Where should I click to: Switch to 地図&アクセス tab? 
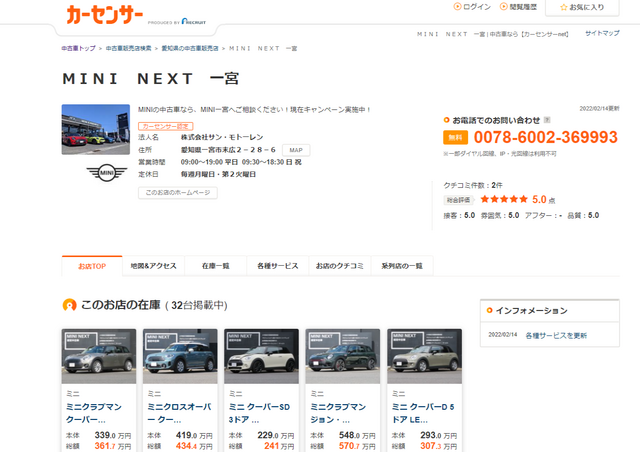point(153,266)
